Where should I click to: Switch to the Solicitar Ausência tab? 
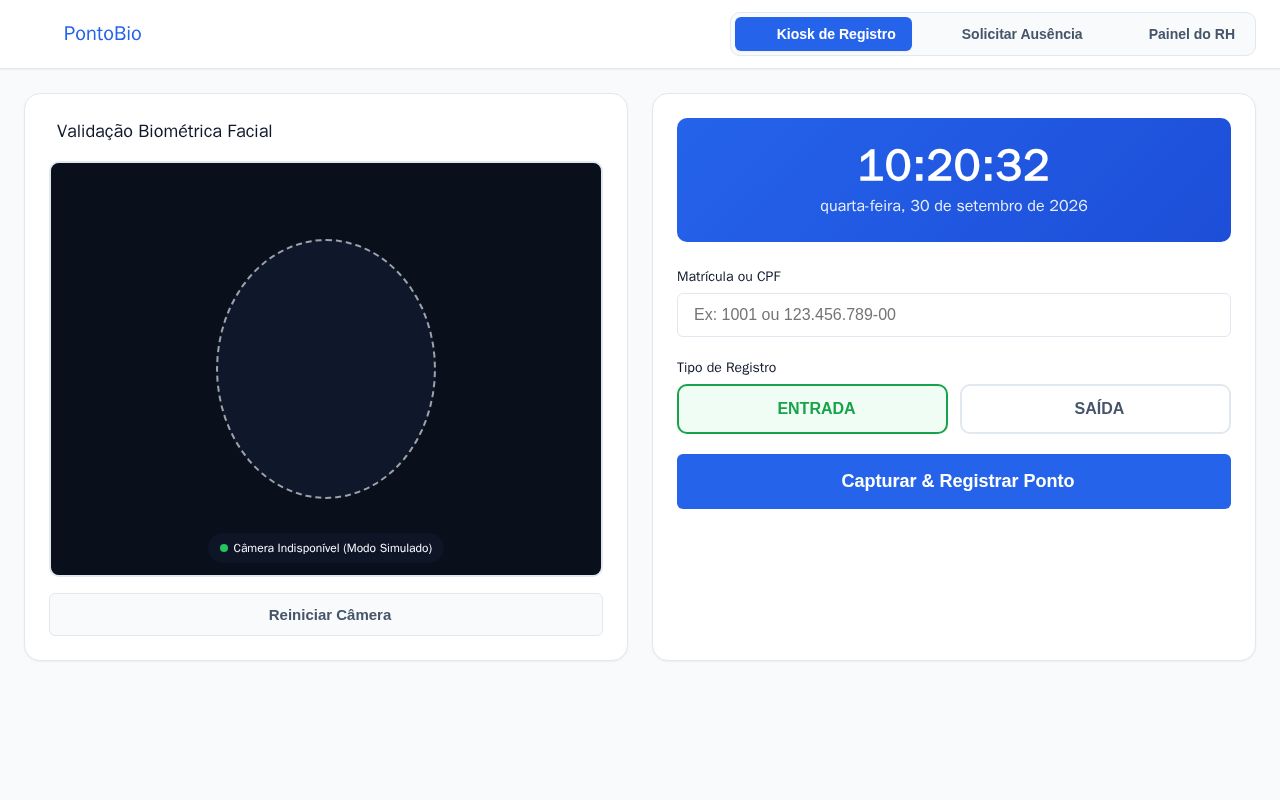tap(1008, 34)
